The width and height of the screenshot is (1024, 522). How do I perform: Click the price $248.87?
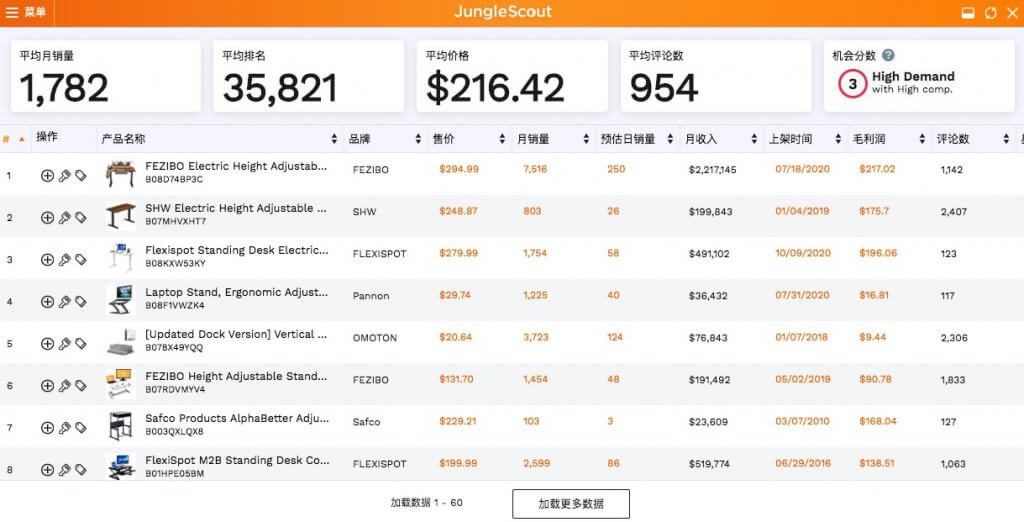tap(458, 211)
